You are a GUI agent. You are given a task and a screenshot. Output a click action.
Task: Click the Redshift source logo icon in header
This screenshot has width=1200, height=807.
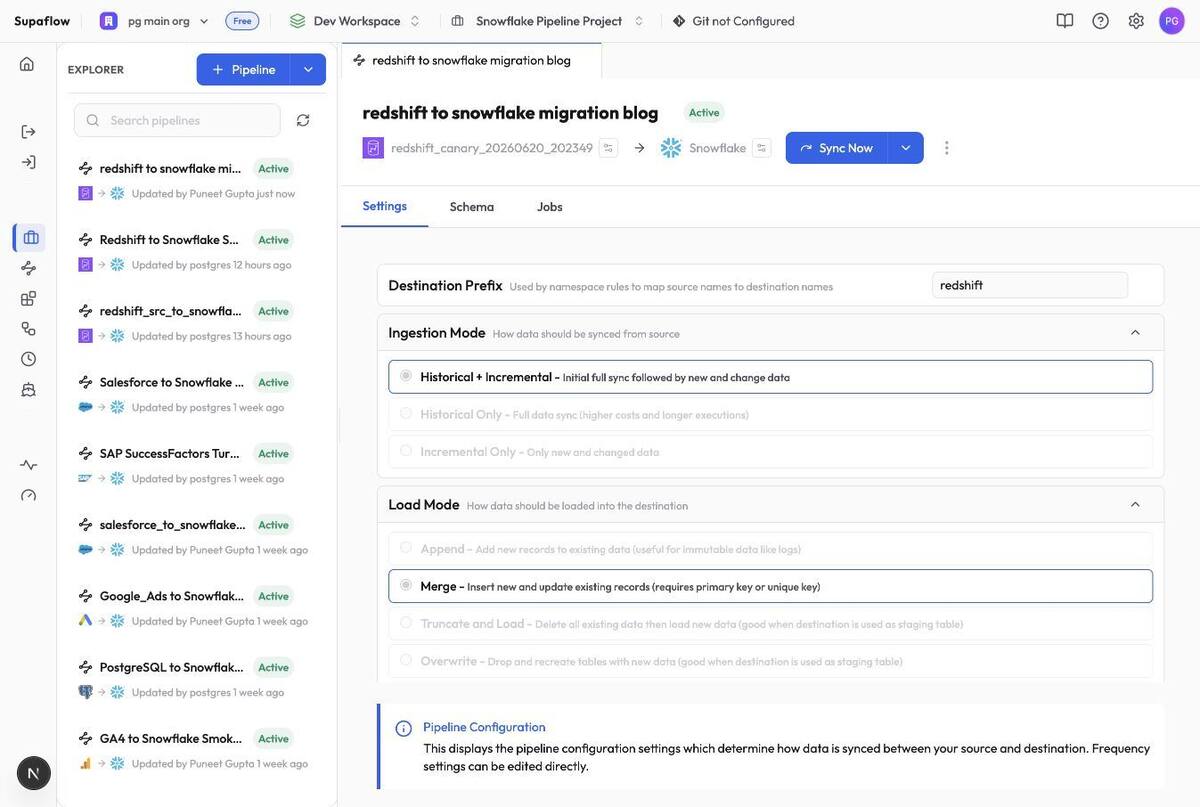(373, 148)
